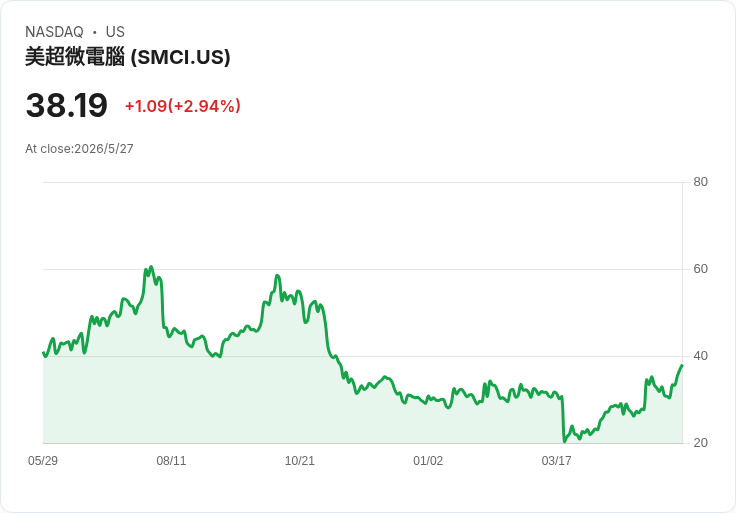This screenshot has width=736, height=513.
Task: Click the 10/21 date label on x-axis
Action: coord(299,460)
